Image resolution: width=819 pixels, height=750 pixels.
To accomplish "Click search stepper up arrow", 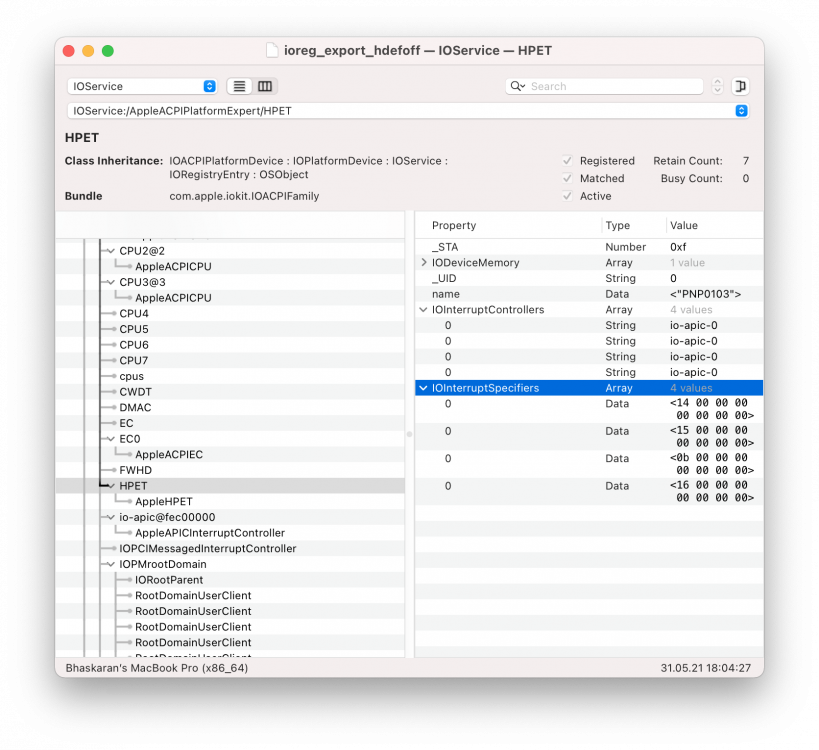I will [718, 82].
